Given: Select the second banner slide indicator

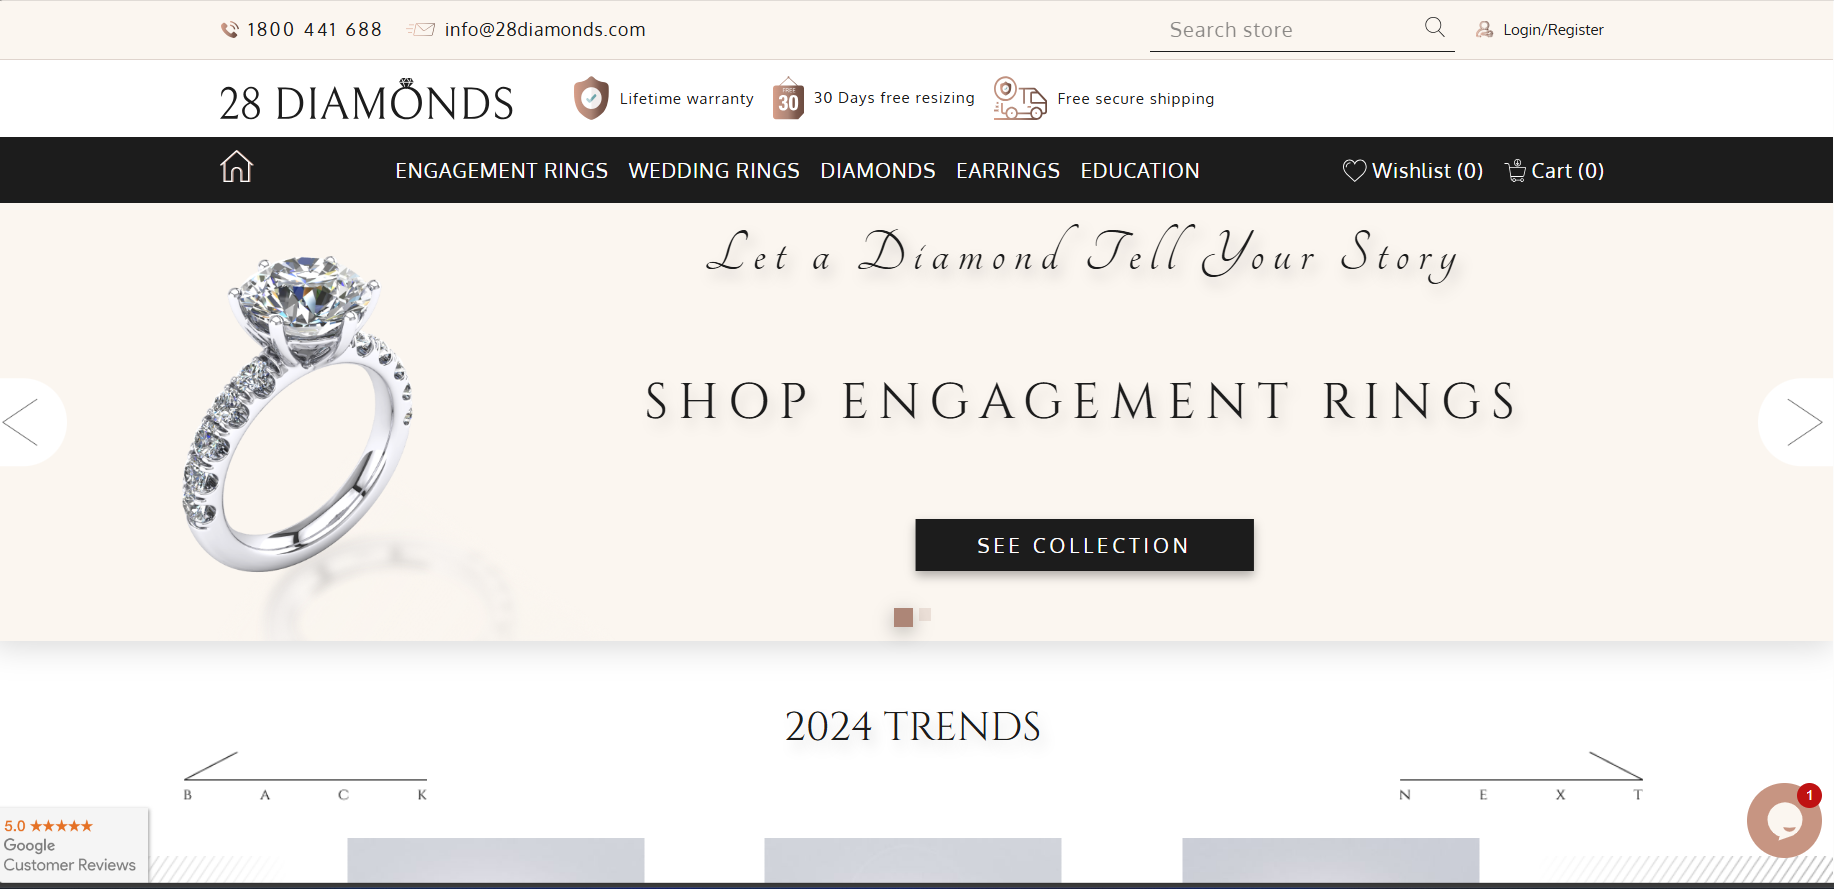Looking at the screenshot, I should pos(925,615).
